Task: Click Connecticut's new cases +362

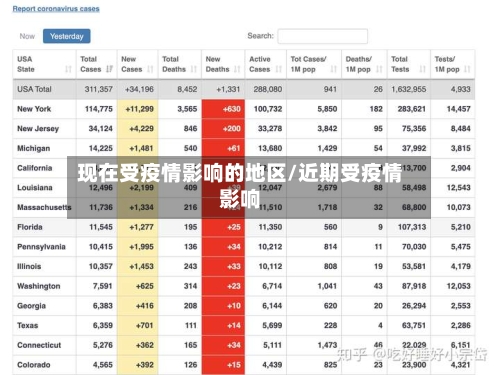Action: pos(145,345)
